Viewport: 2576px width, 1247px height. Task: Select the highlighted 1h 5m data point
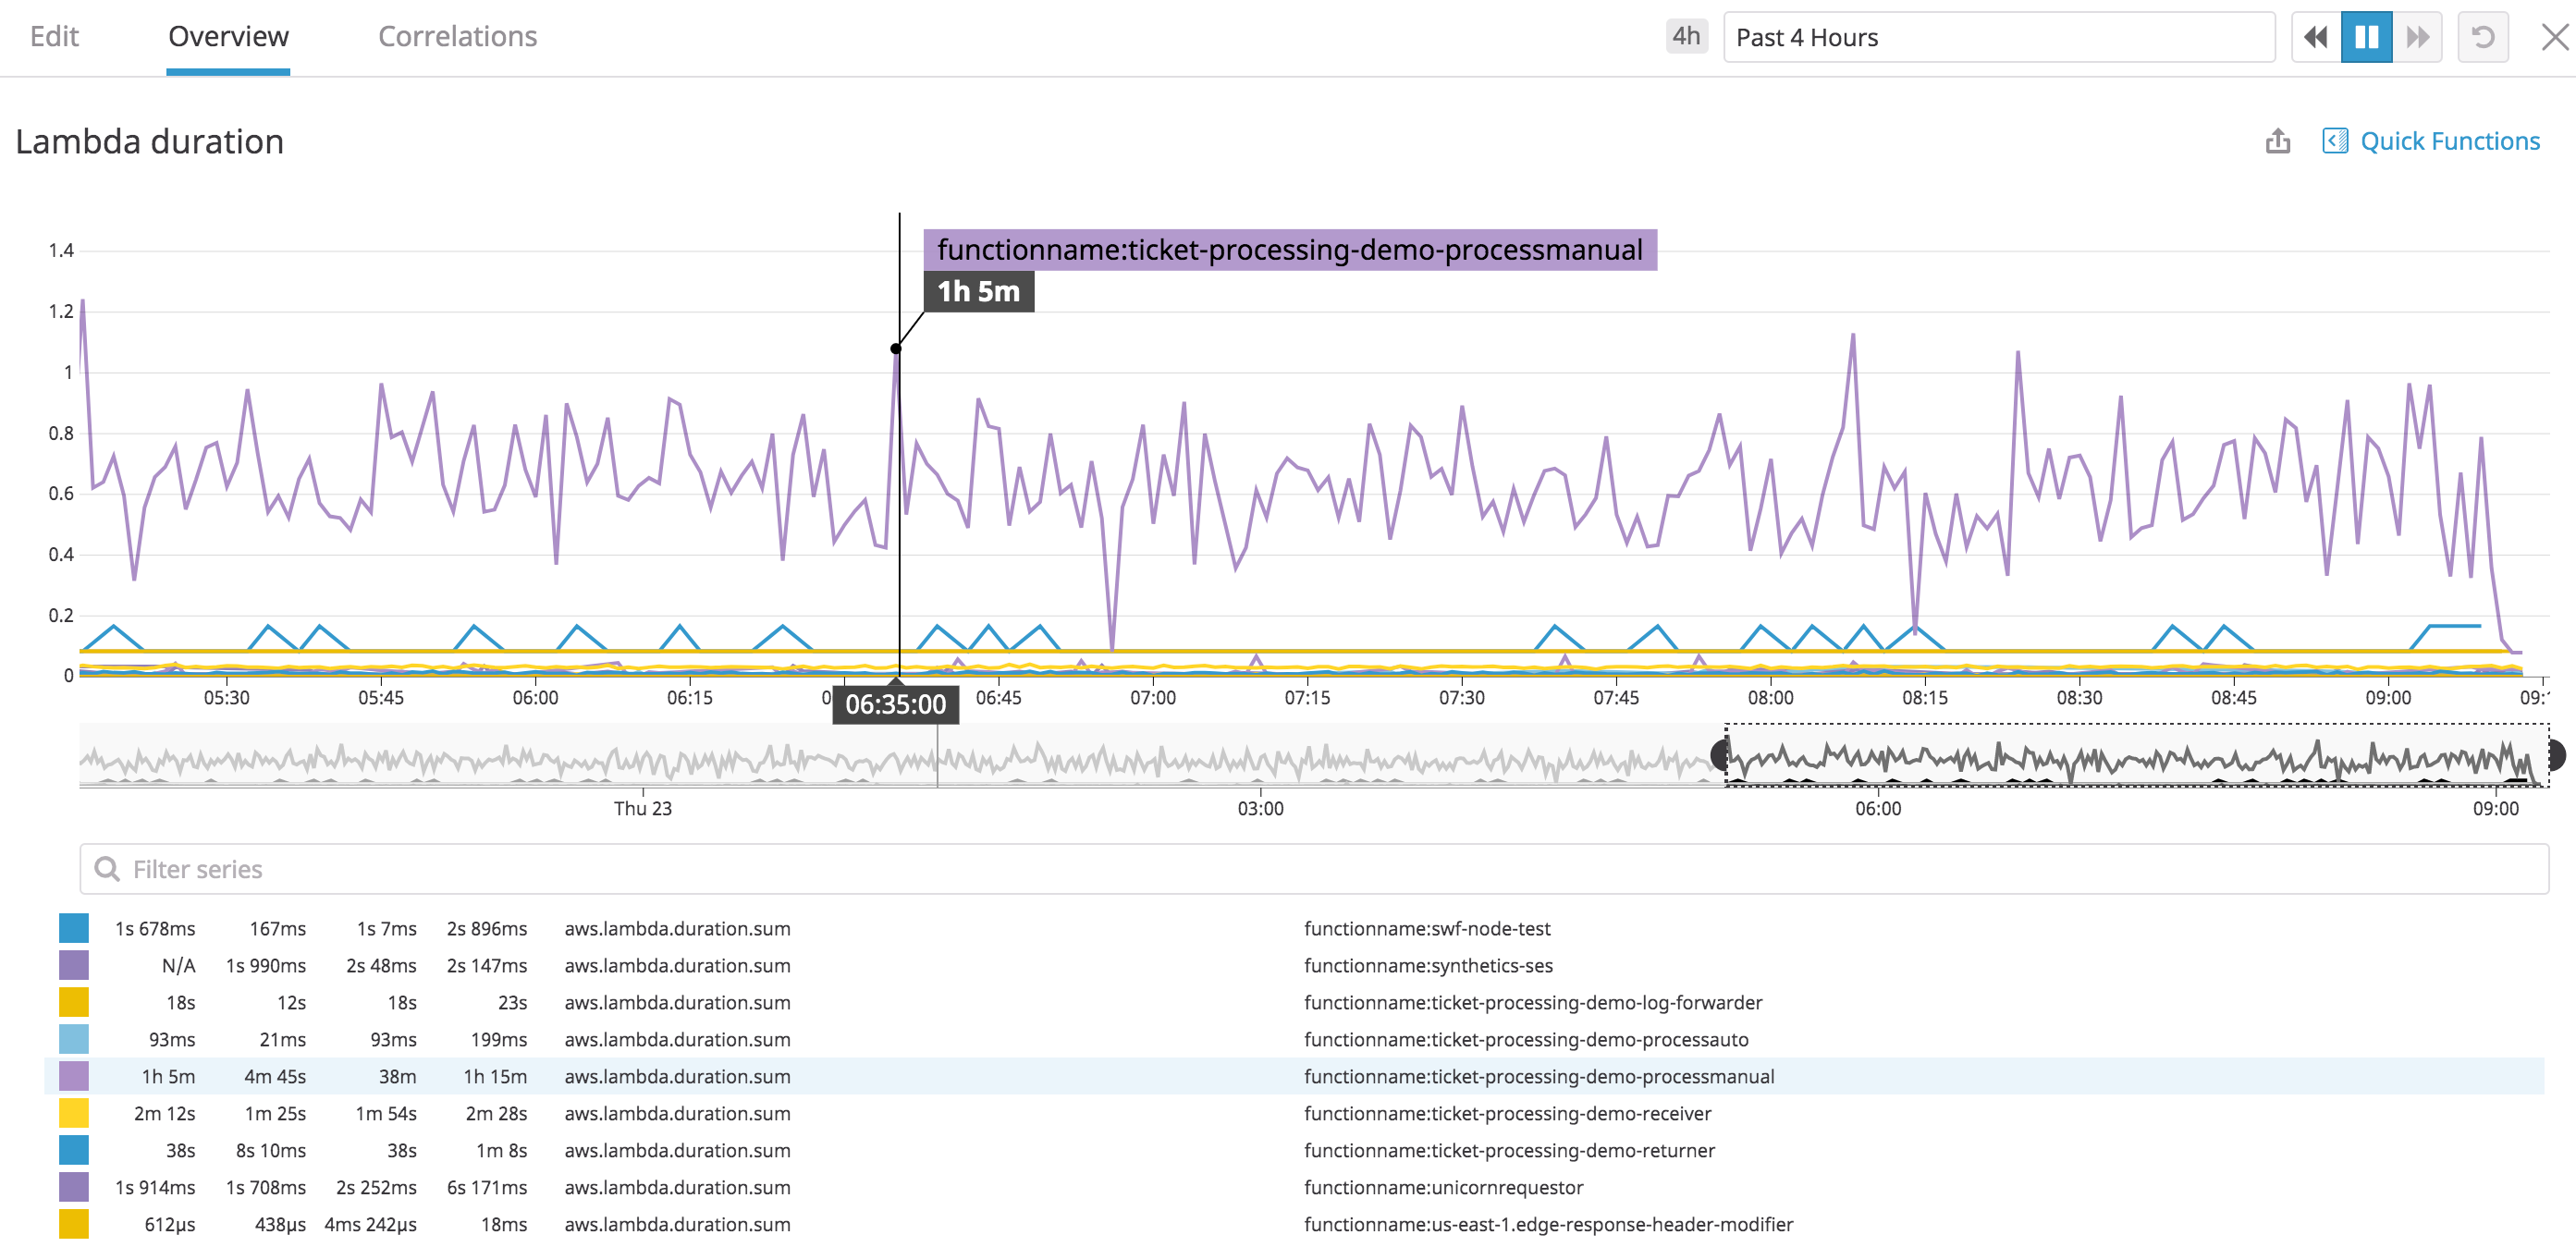[895, 348]
